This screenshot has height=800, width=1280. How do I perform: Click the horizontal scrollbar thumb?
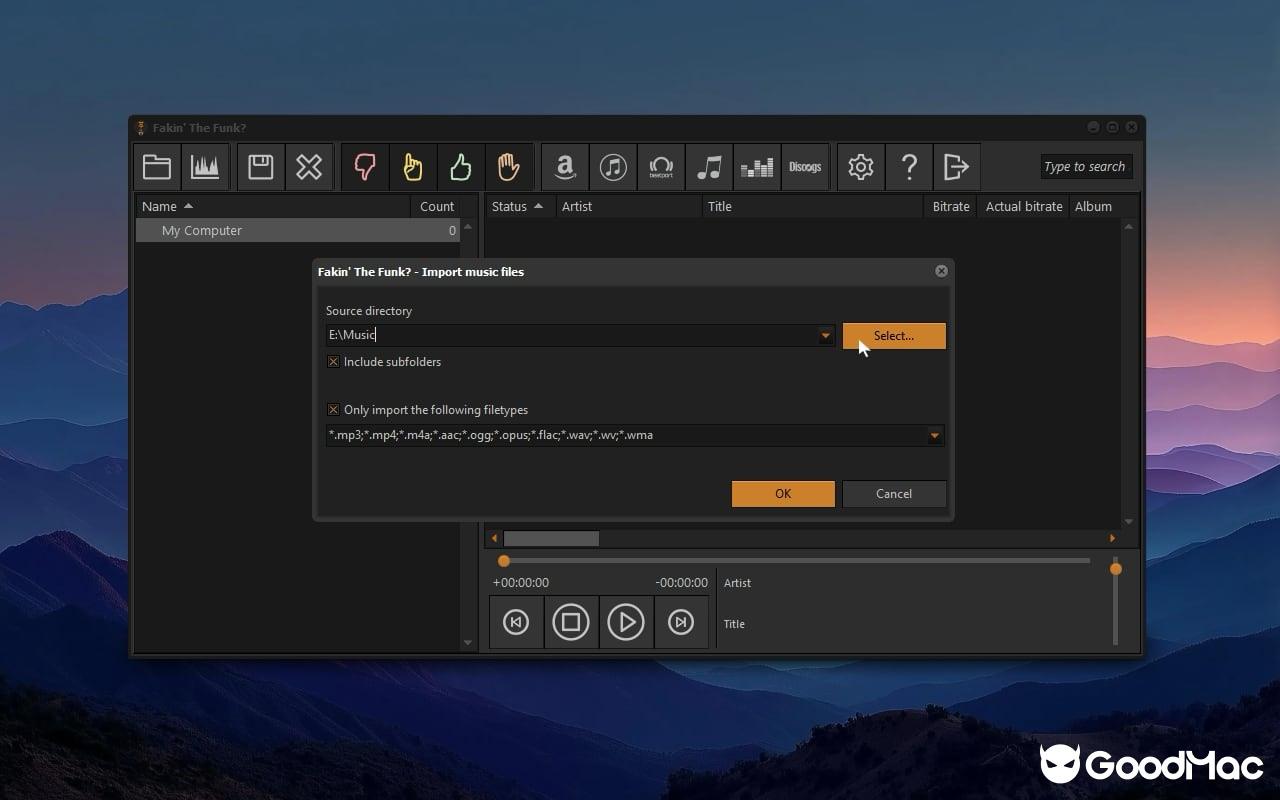point(551,538)
